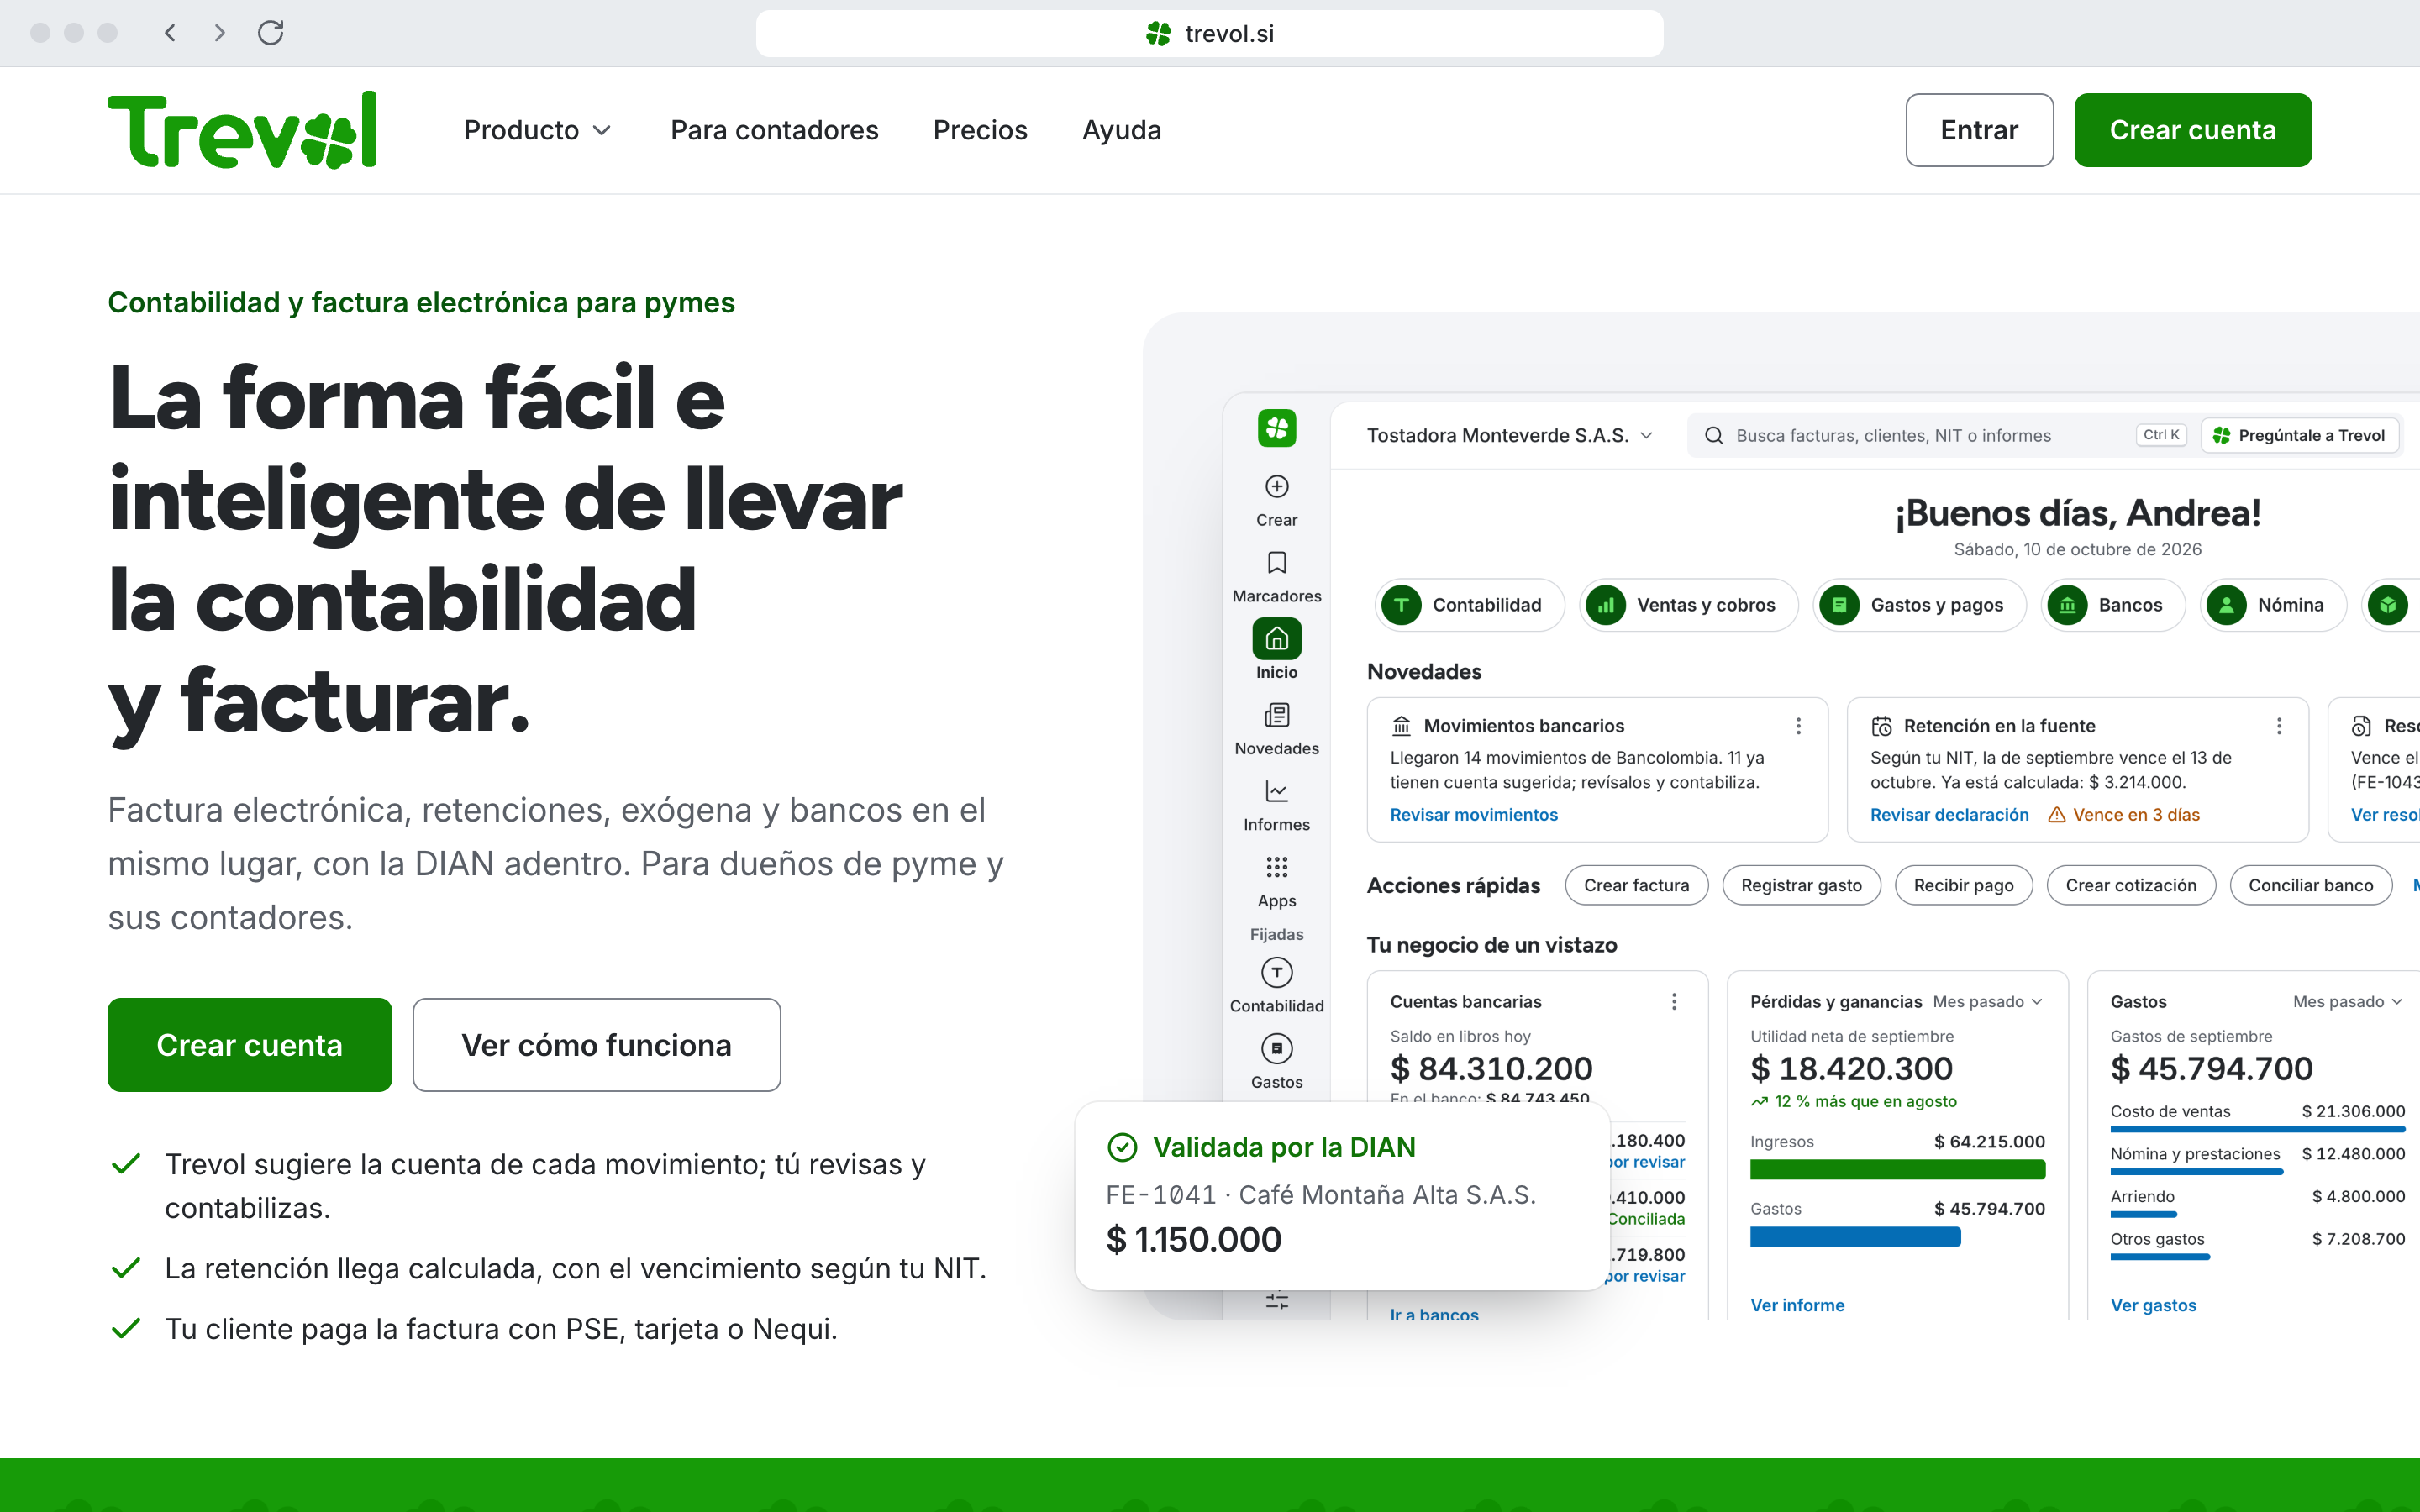The width and height of the screenshot is (2420, 1512).
Task: Click Crear factura quick action
Action: coord(1636,885)
